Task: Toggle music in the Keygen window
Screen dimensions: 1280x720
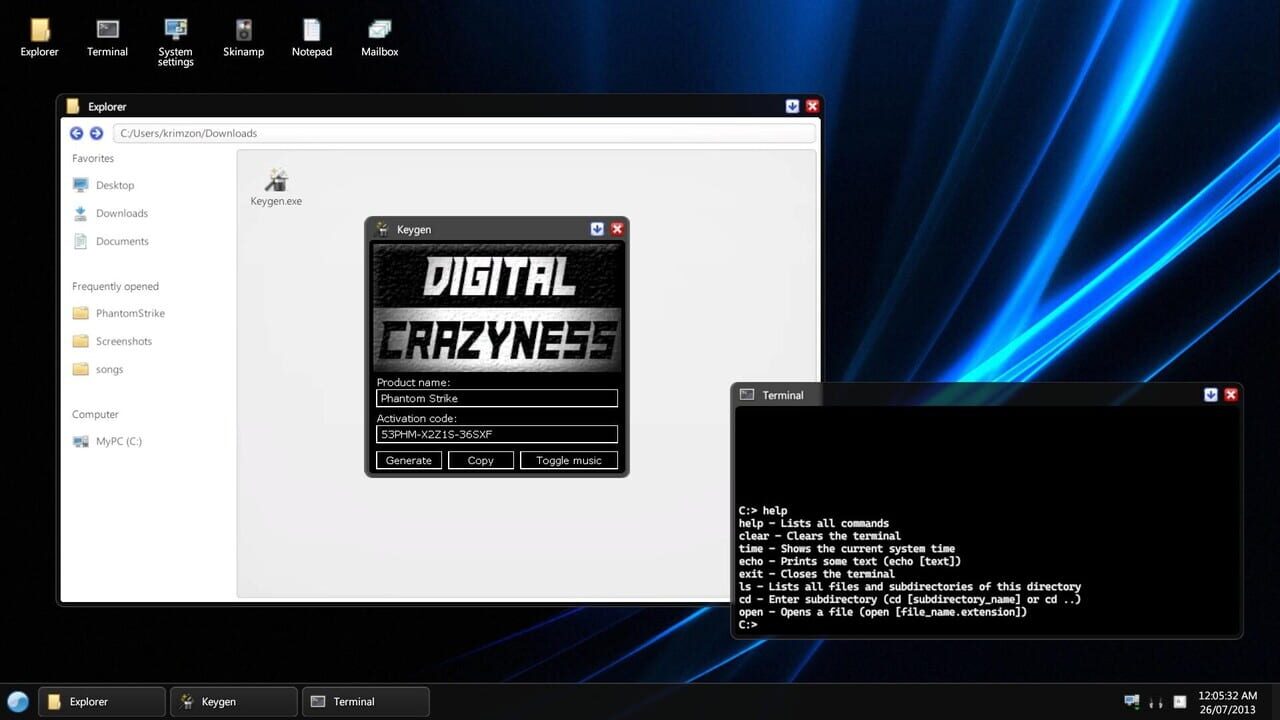Action: click(569, 460)
